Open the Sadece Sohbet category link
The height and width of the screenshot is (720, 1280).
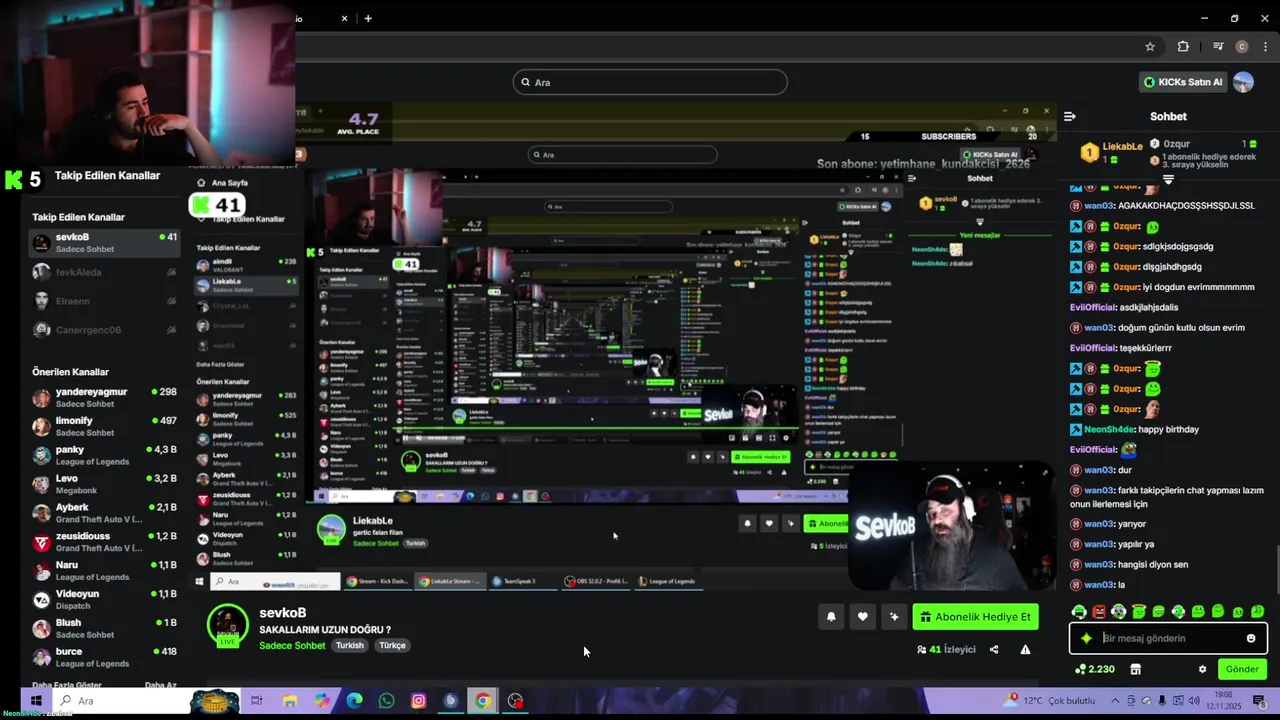(292, 645)
